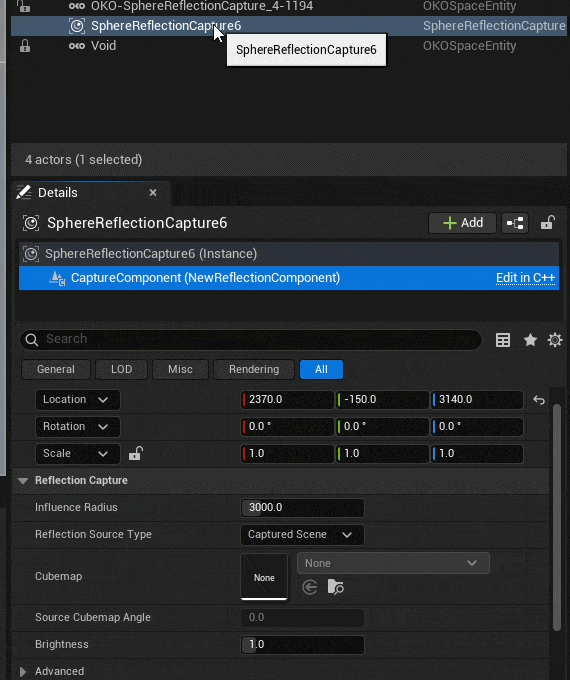This screenshot has width=570, height=680.
Task: Toggle the lock icon beside Void
Action: tap(25, 46)
